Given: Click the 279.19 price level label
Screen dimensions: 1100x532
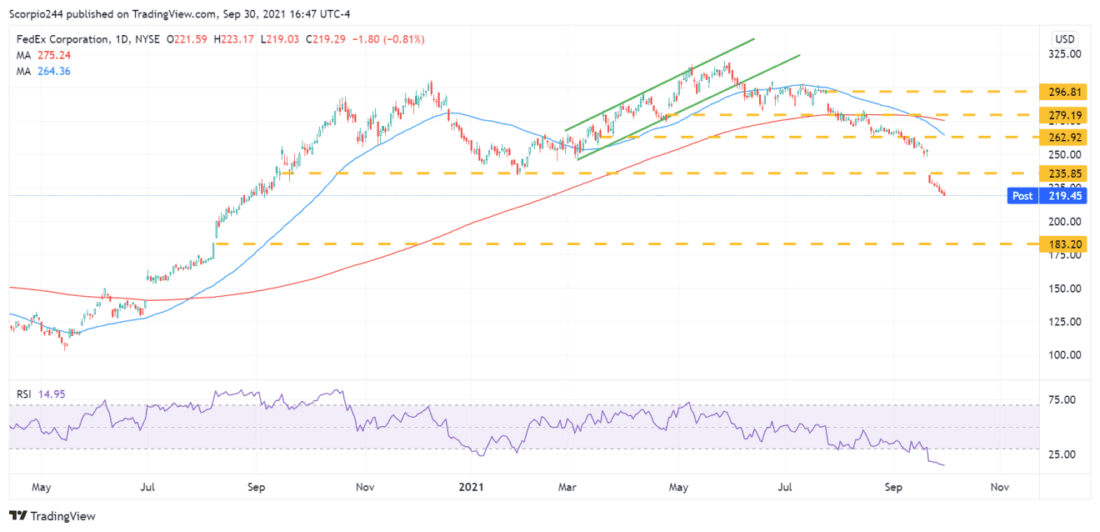Looking at the screenshot, I should click(x=1064, y=114).
